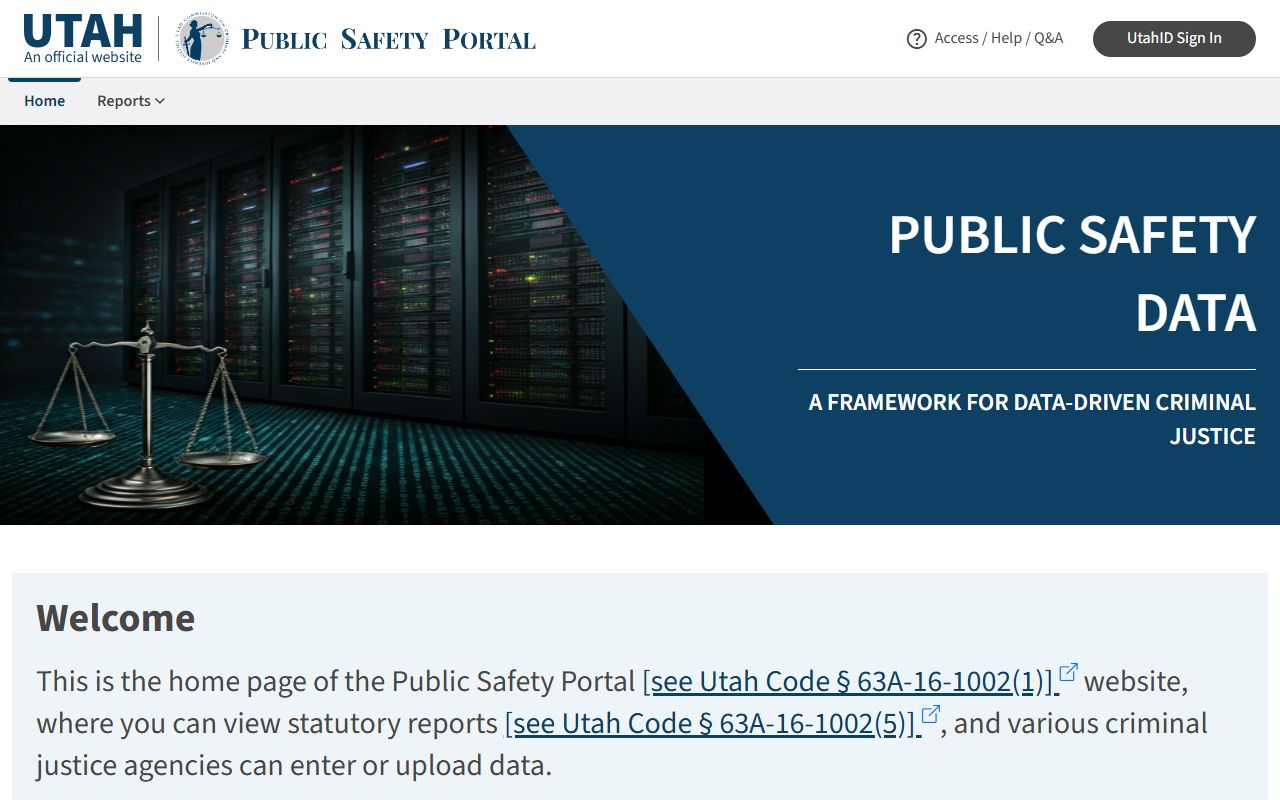Click the PUBLIC SAFETY DATA heading
This screenshot has width=1280, height=800.
[x=1072, y=273]
